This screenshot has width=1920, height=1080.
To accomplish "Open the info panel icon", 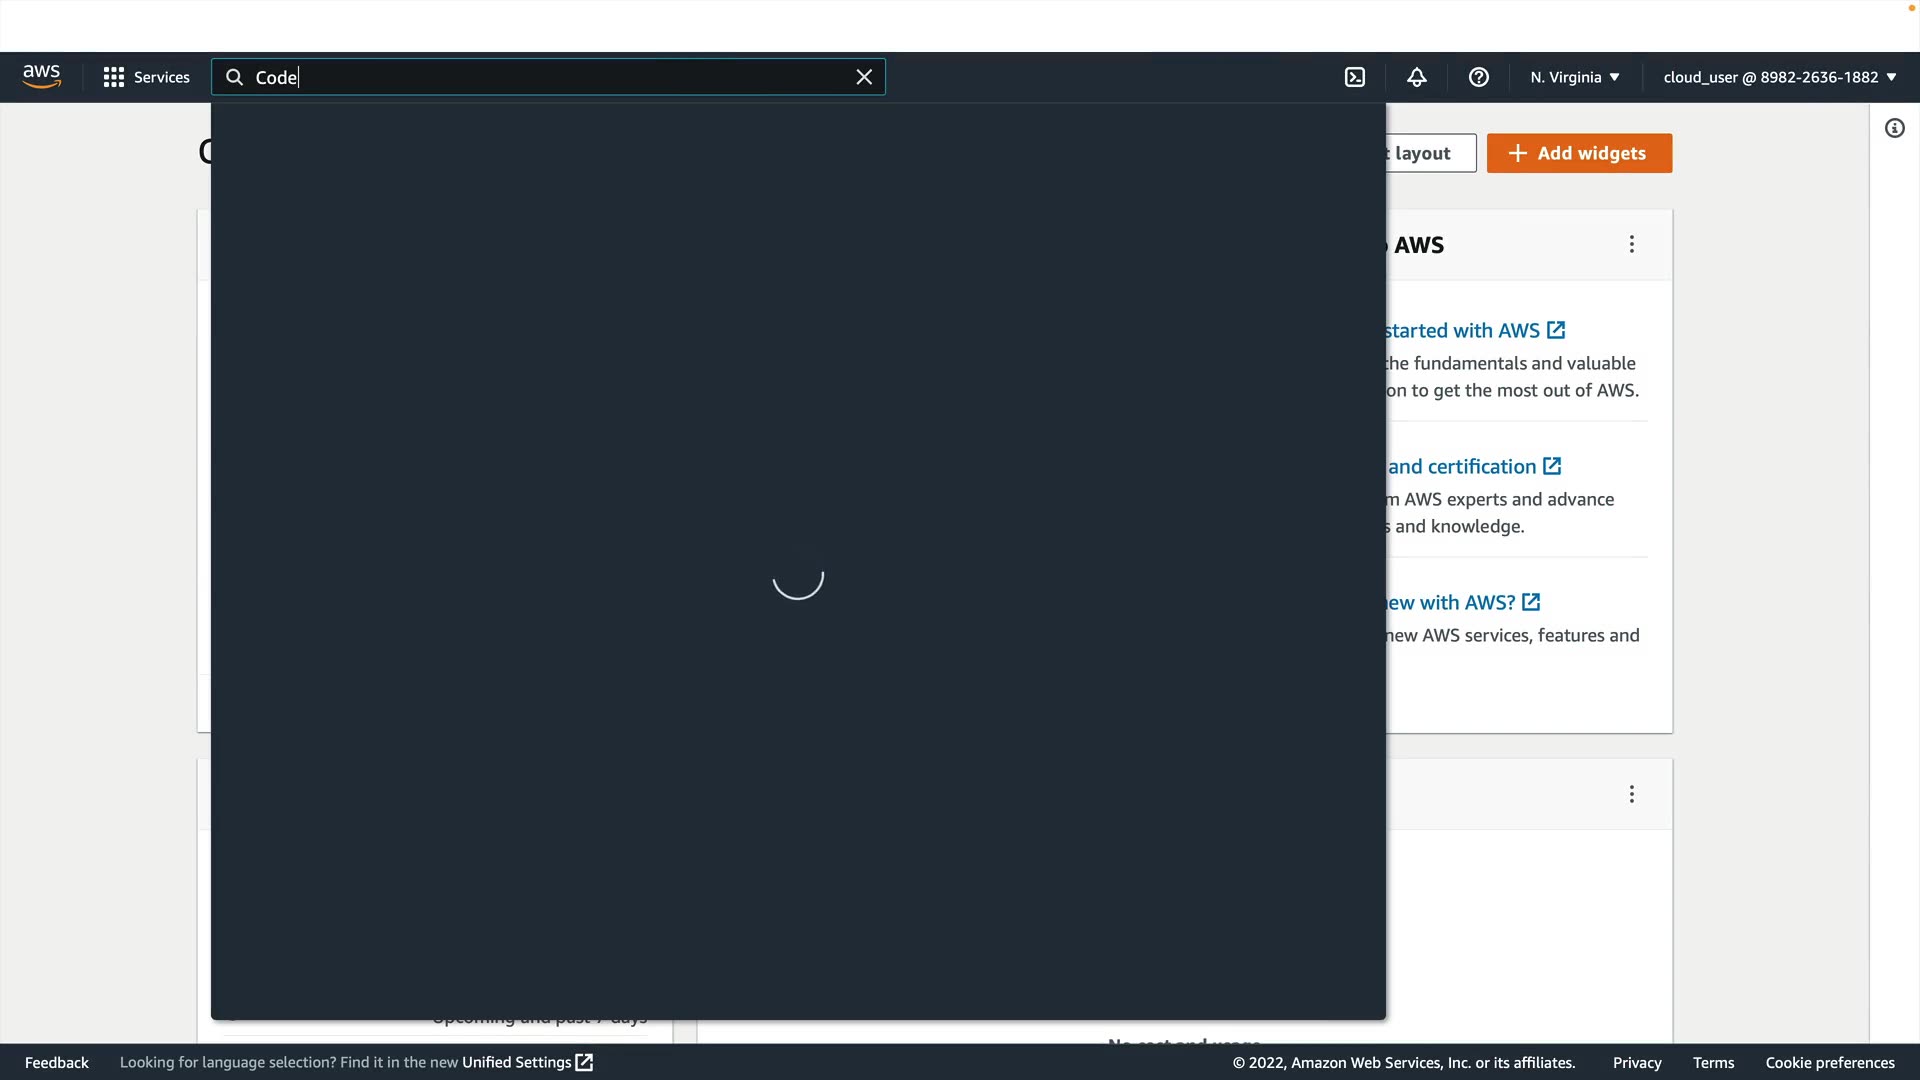I will [1895, 128].
